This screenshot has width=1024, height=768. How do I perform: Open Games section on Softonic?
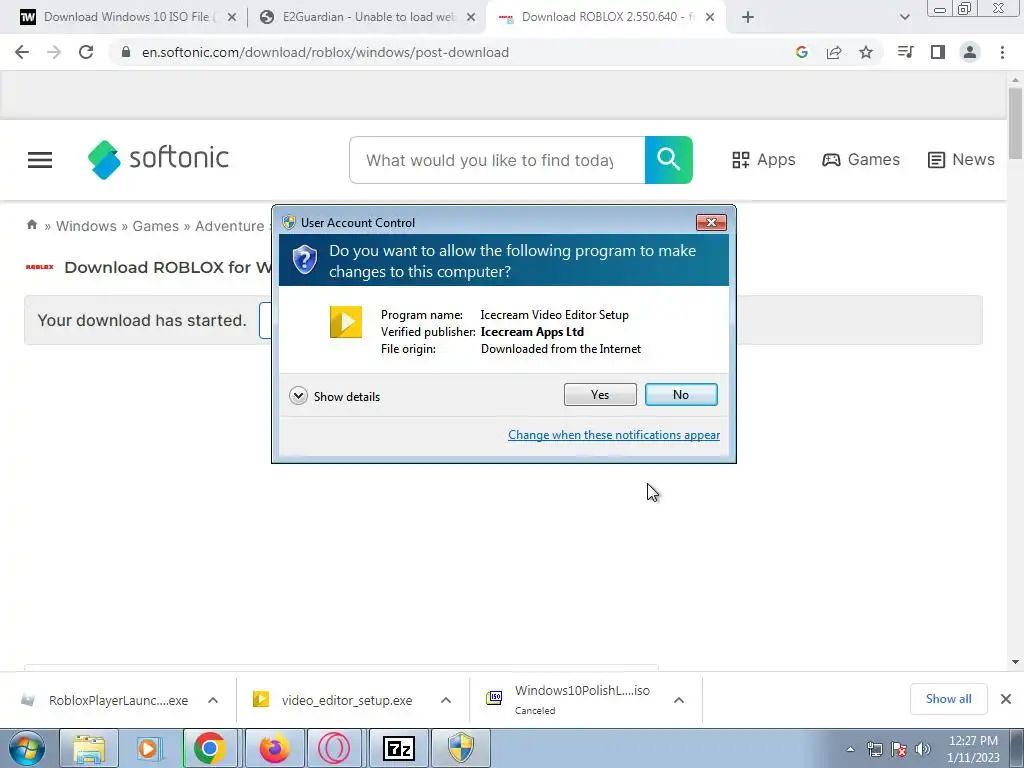(x=861, y=160)
